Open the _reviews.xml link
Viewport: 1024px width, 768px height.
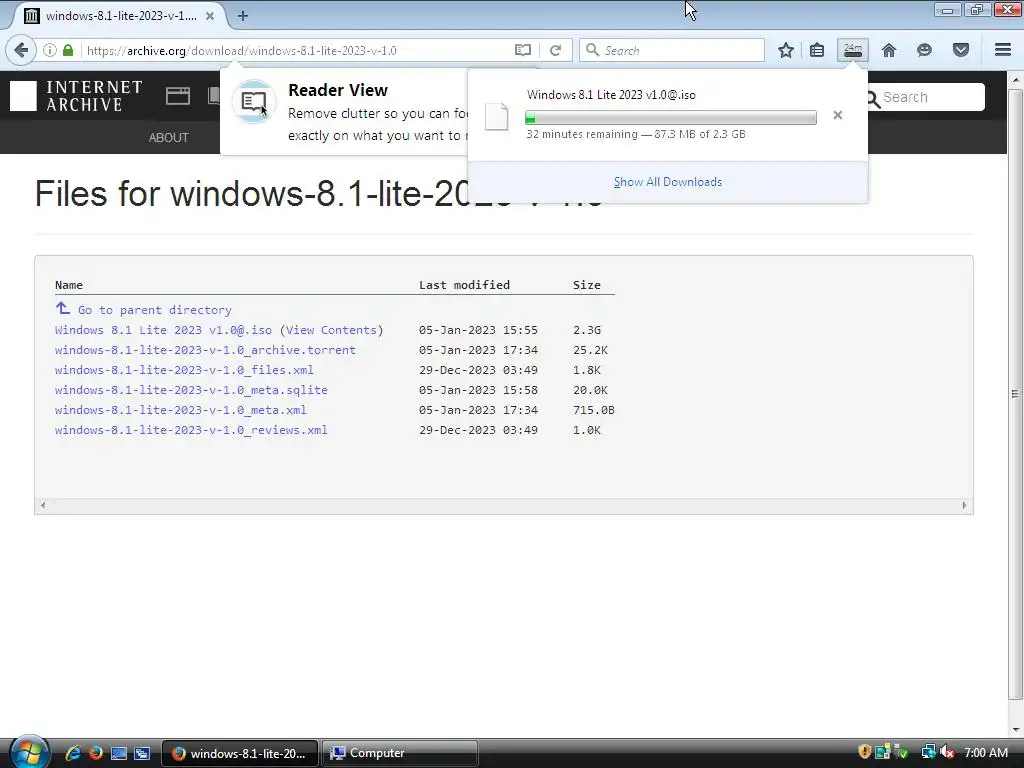(191, 430)
